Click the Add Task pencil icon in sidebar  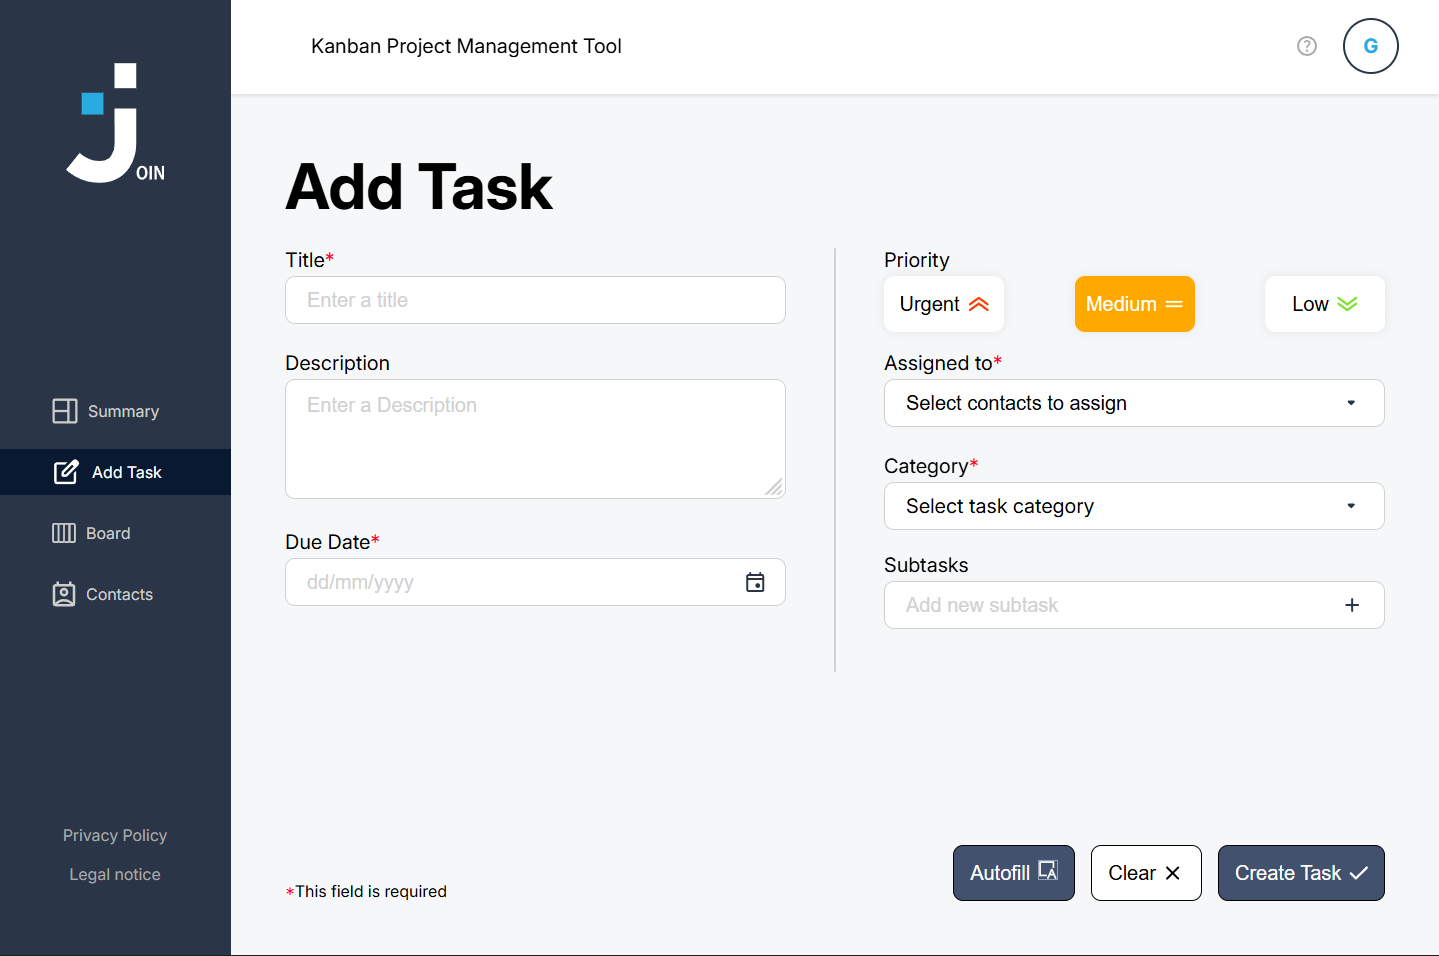coord(66,471)
